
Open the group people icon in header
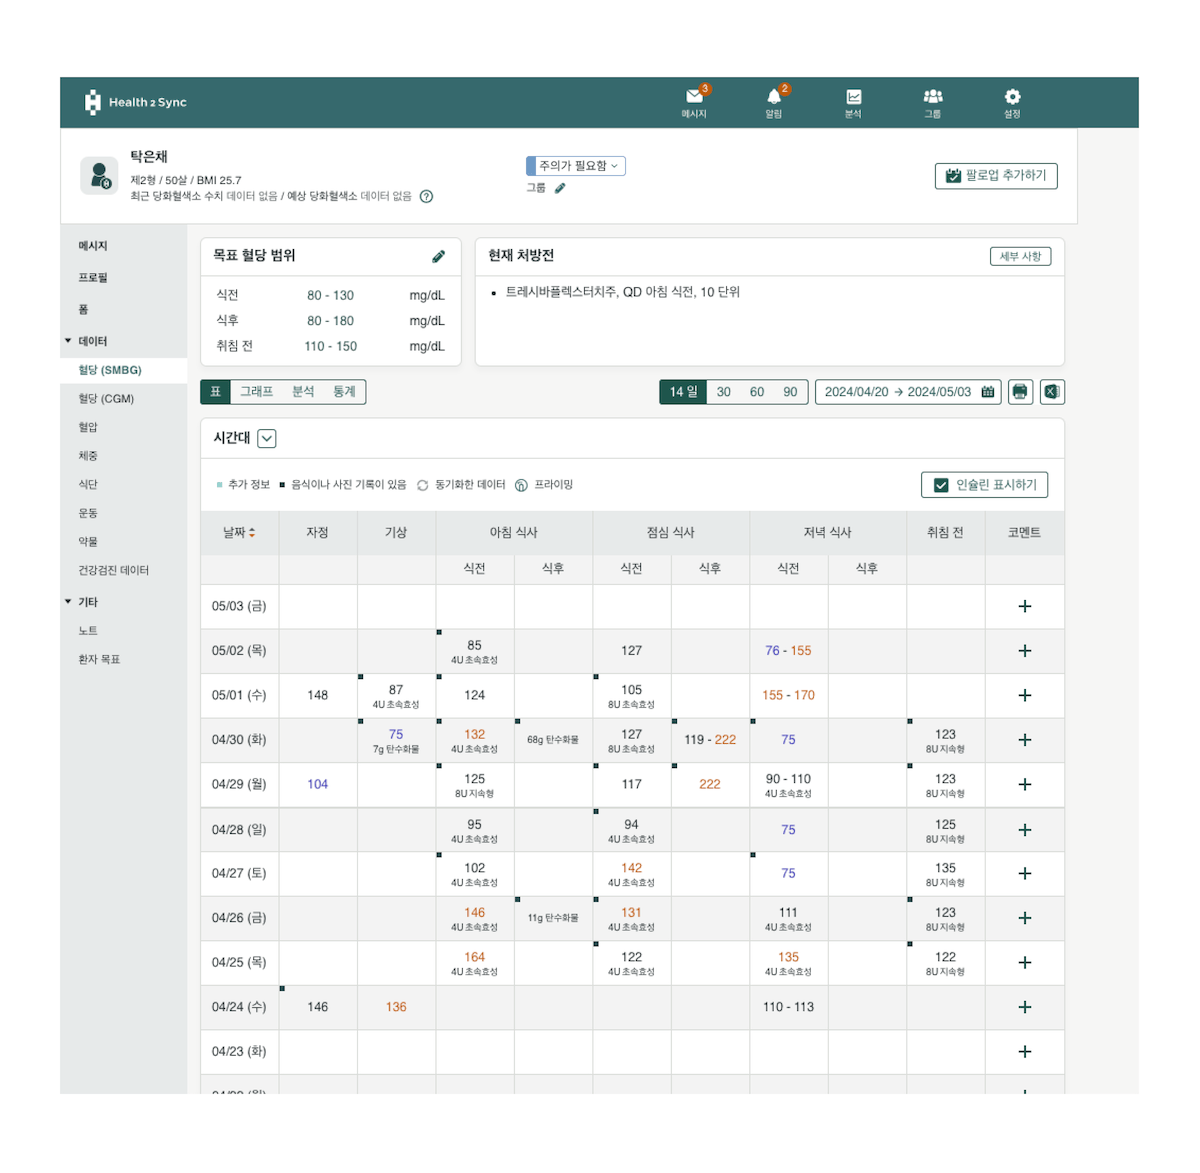[x=933, y=97]
